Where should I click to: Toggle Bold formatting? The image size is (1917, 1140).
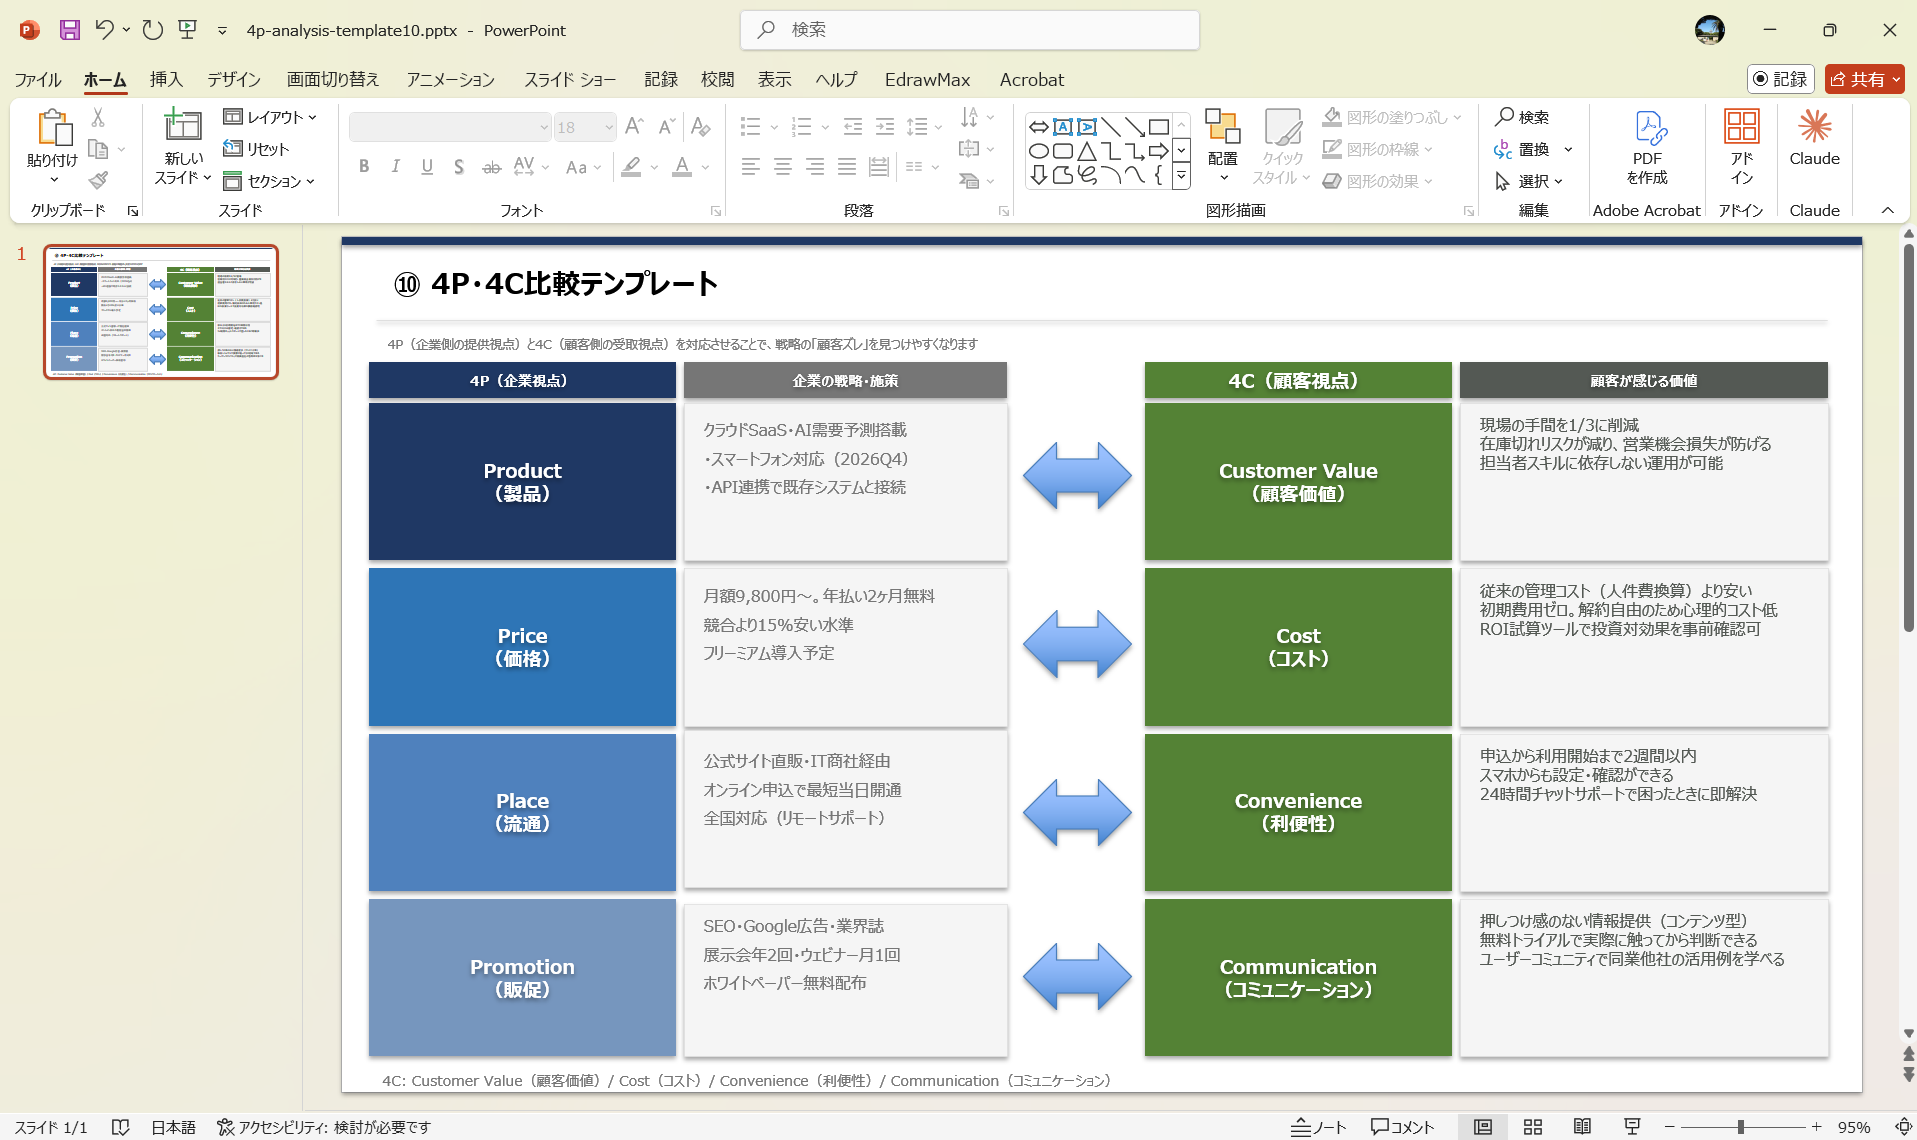[x=364, y=167]
